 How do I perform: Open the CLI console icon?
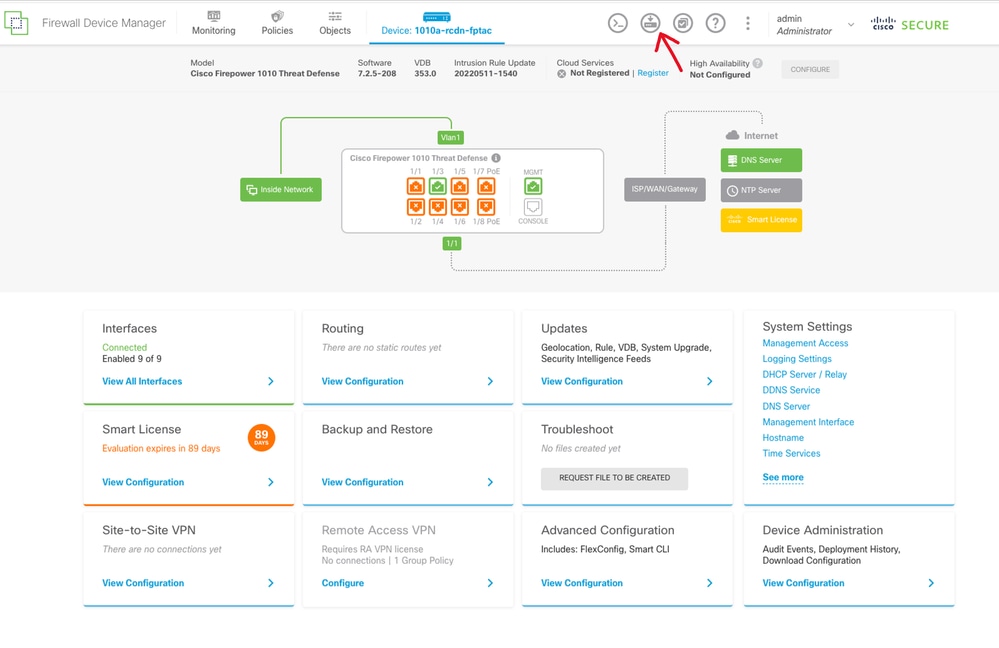(x=617, y=24)
